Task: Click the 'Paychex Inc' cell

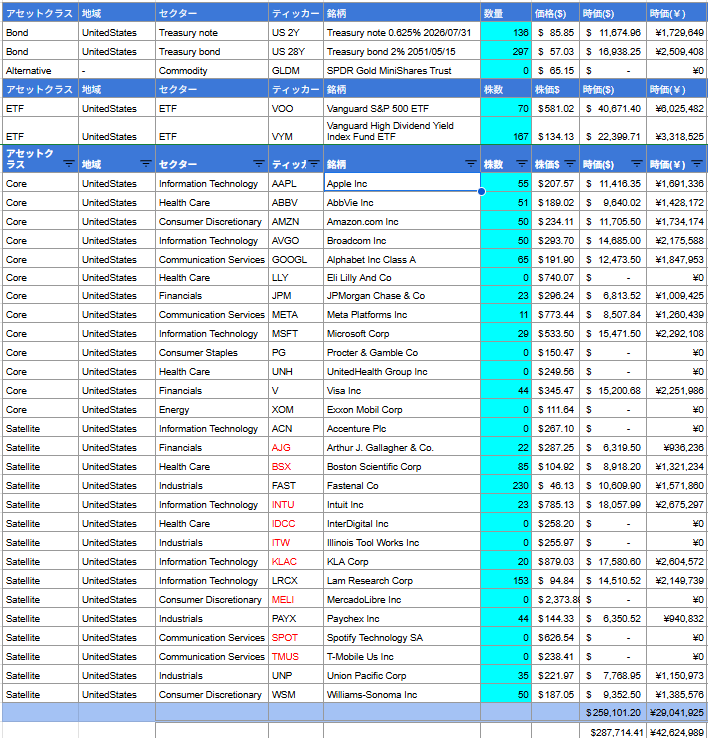Action: [x=402, y=618]
